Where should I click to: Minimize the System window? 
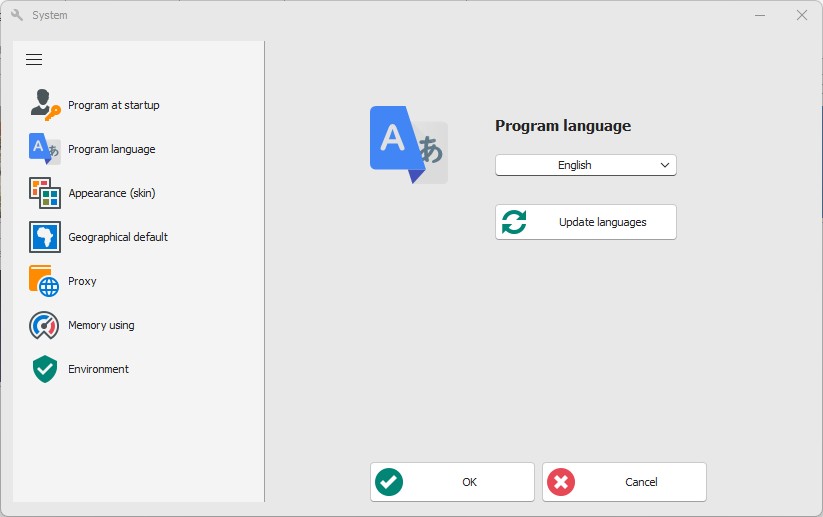point(760,15)
